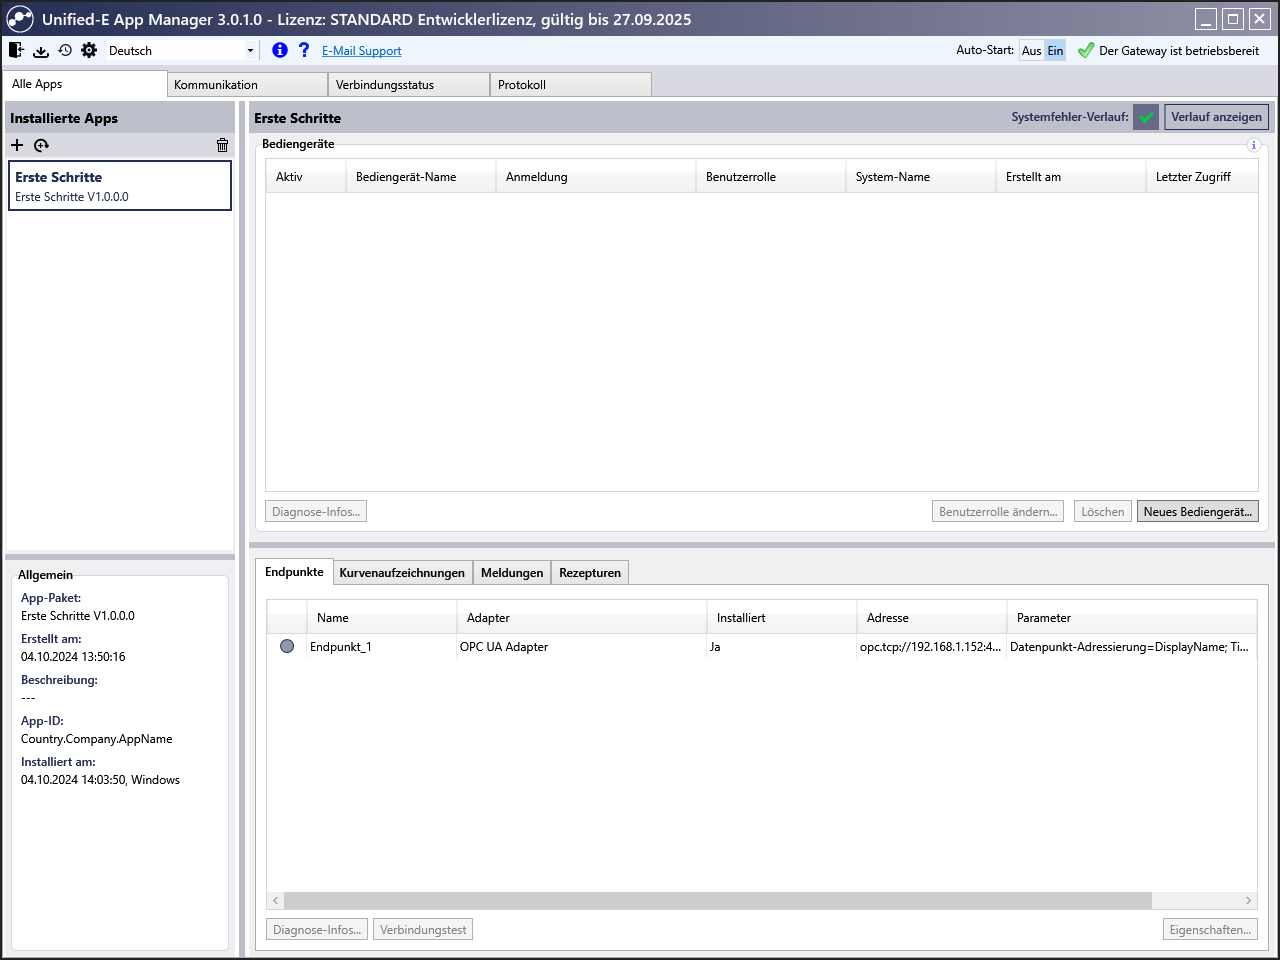The height and width of the screenshot is (960, 1280).
Task: Delete selected app with trash icon
Action: [x=222, y=145]
